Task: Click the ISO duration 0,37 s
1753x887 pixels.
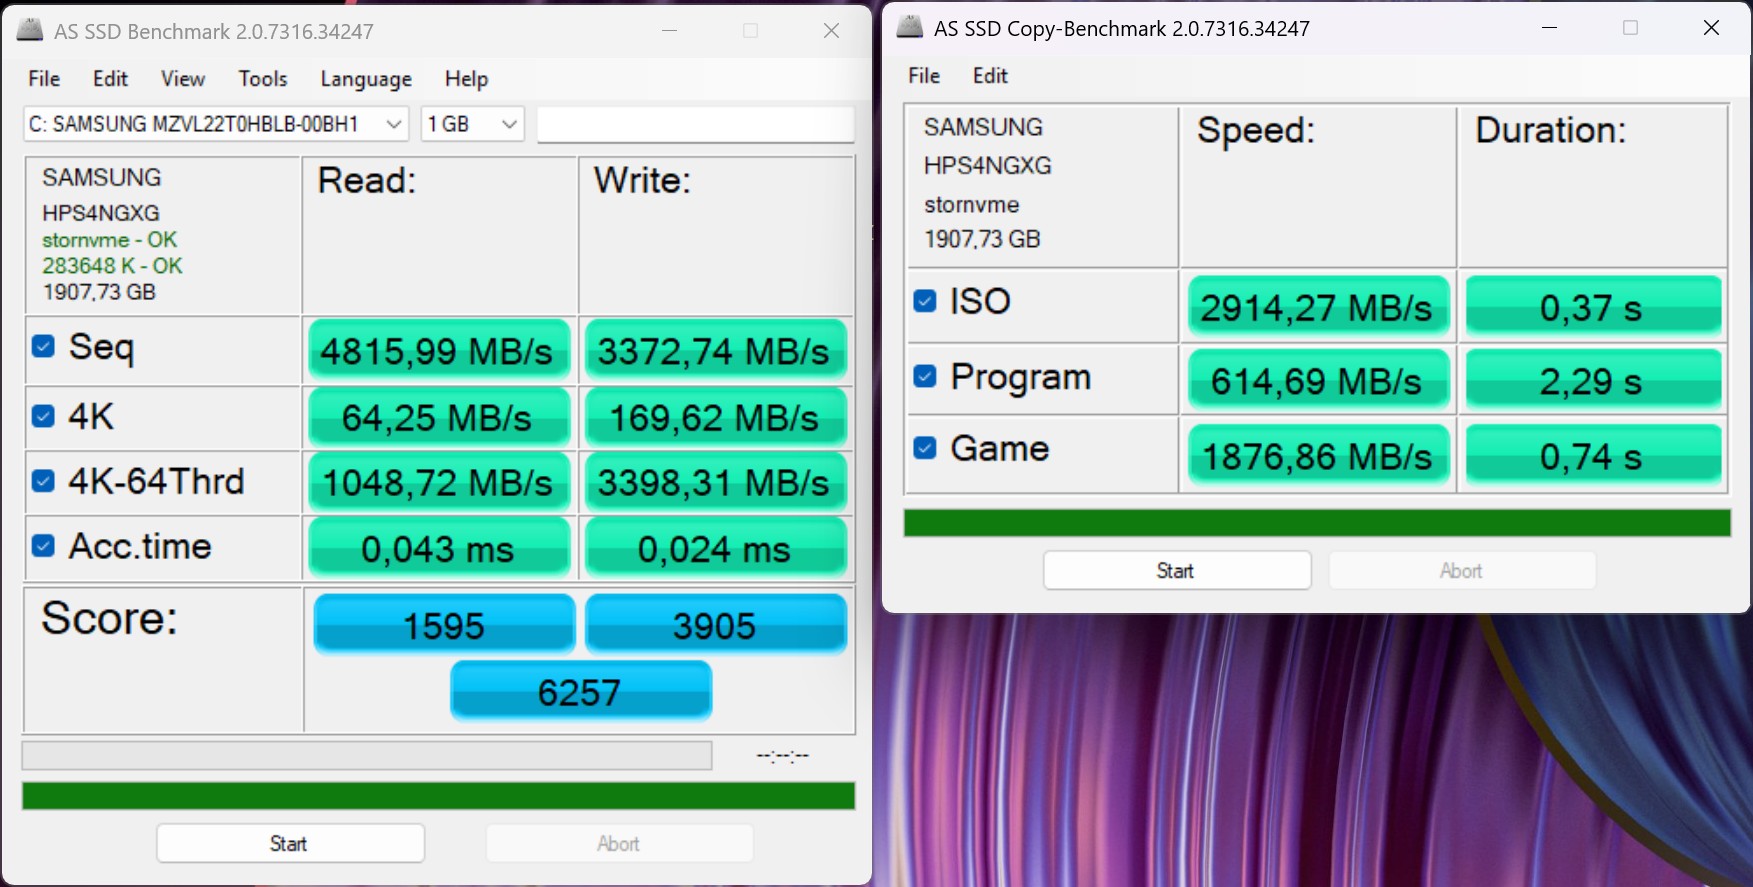Action: [x=1593, y=307]
